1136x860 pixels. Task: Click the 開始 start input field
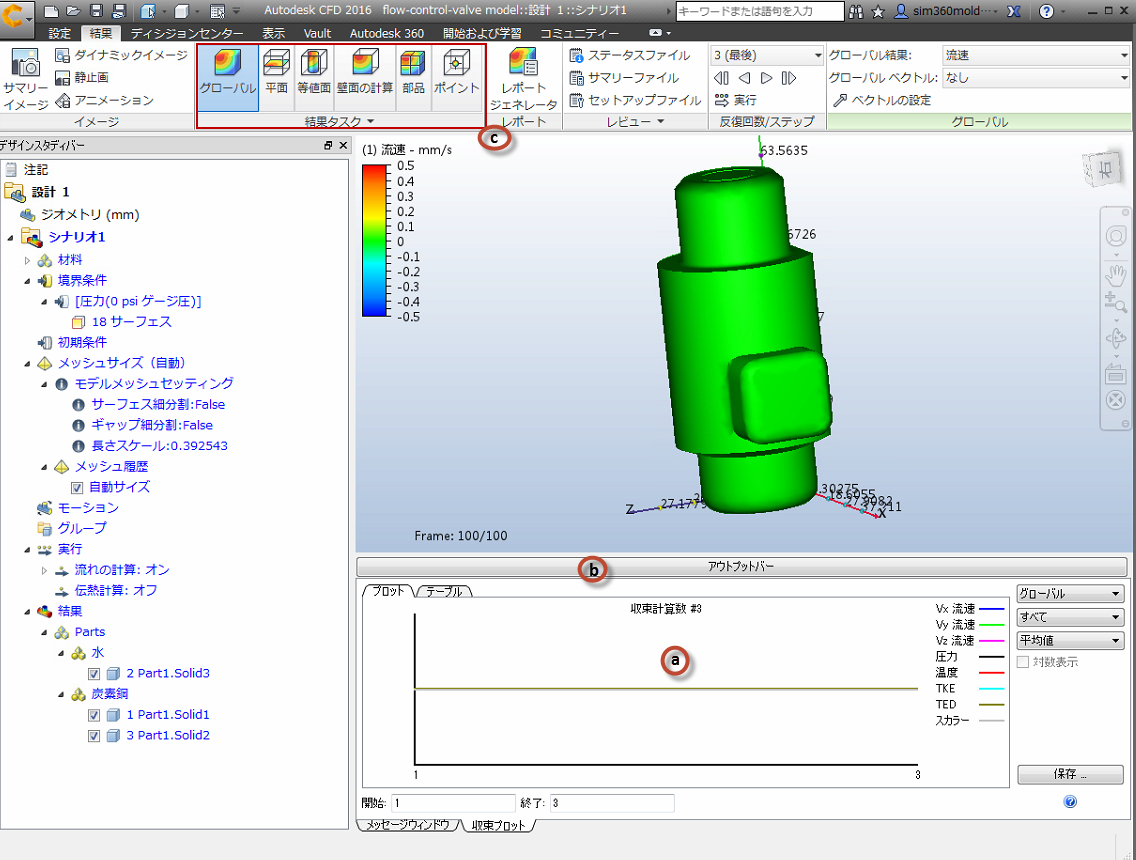click(453, 803)
